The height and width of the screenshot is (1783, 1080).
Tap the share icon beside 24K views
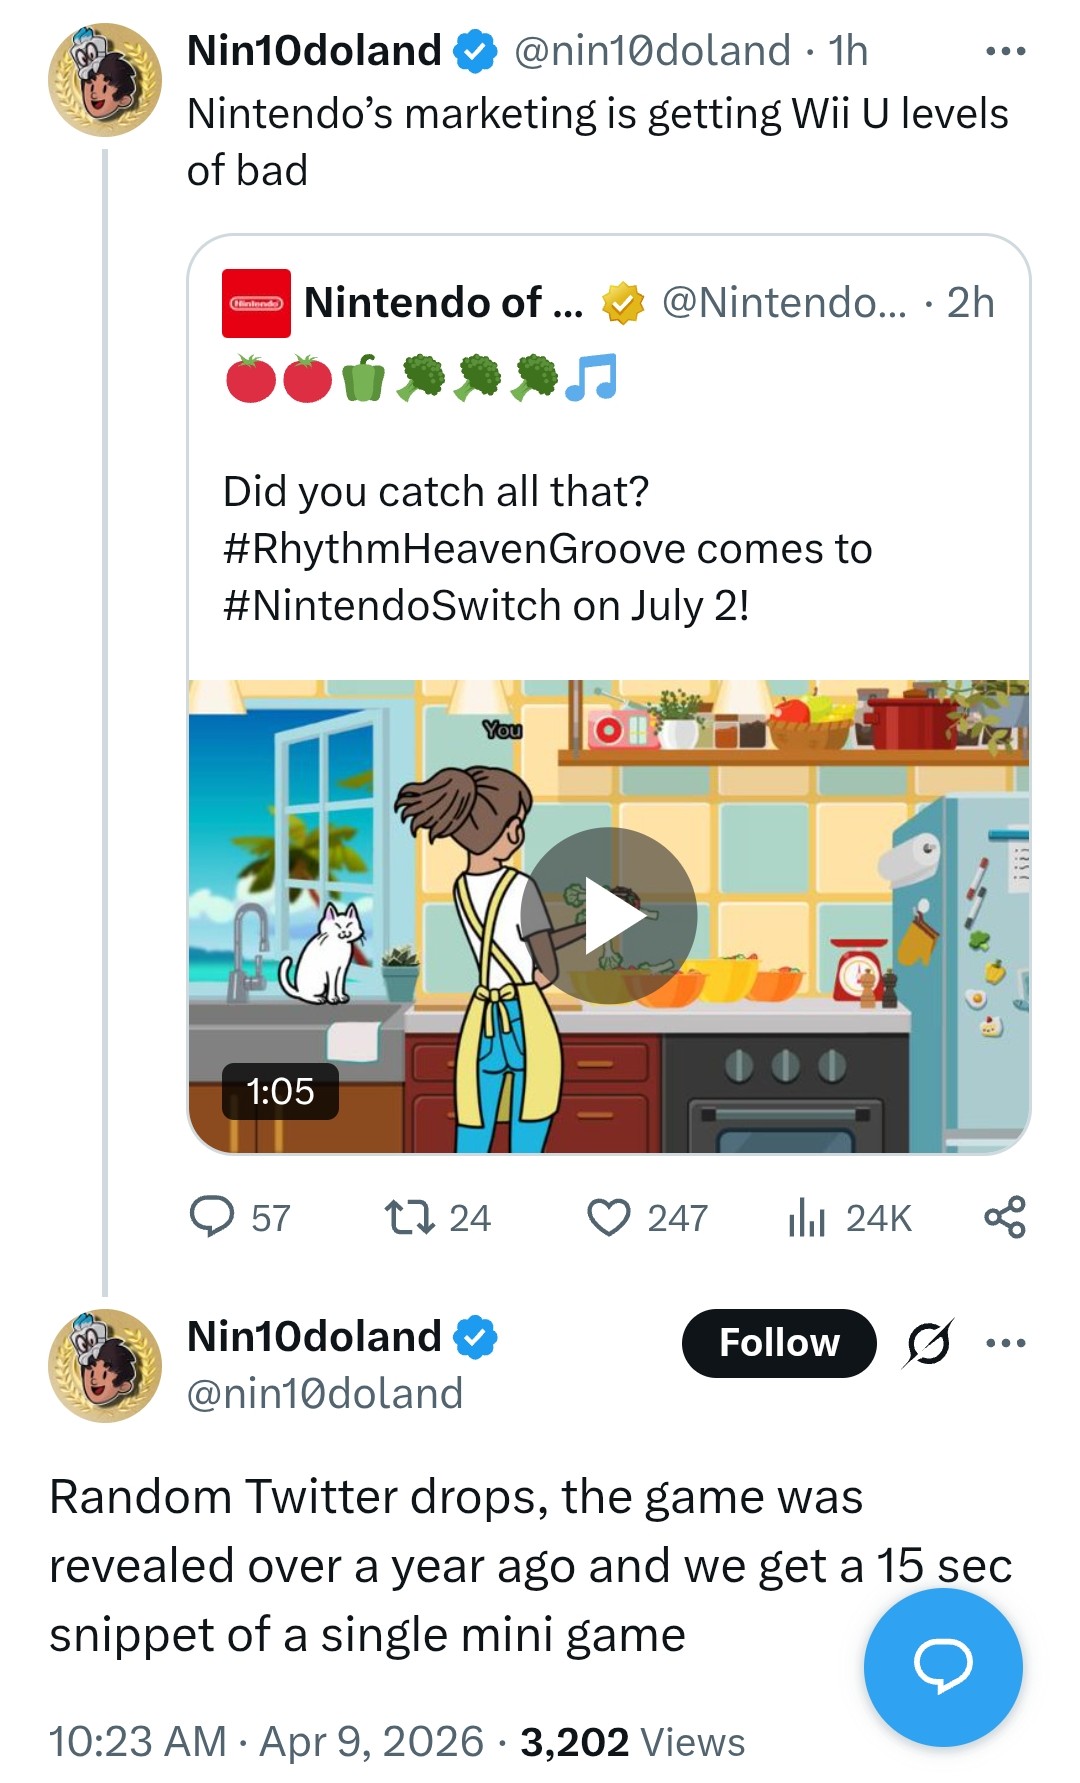1004,1217
